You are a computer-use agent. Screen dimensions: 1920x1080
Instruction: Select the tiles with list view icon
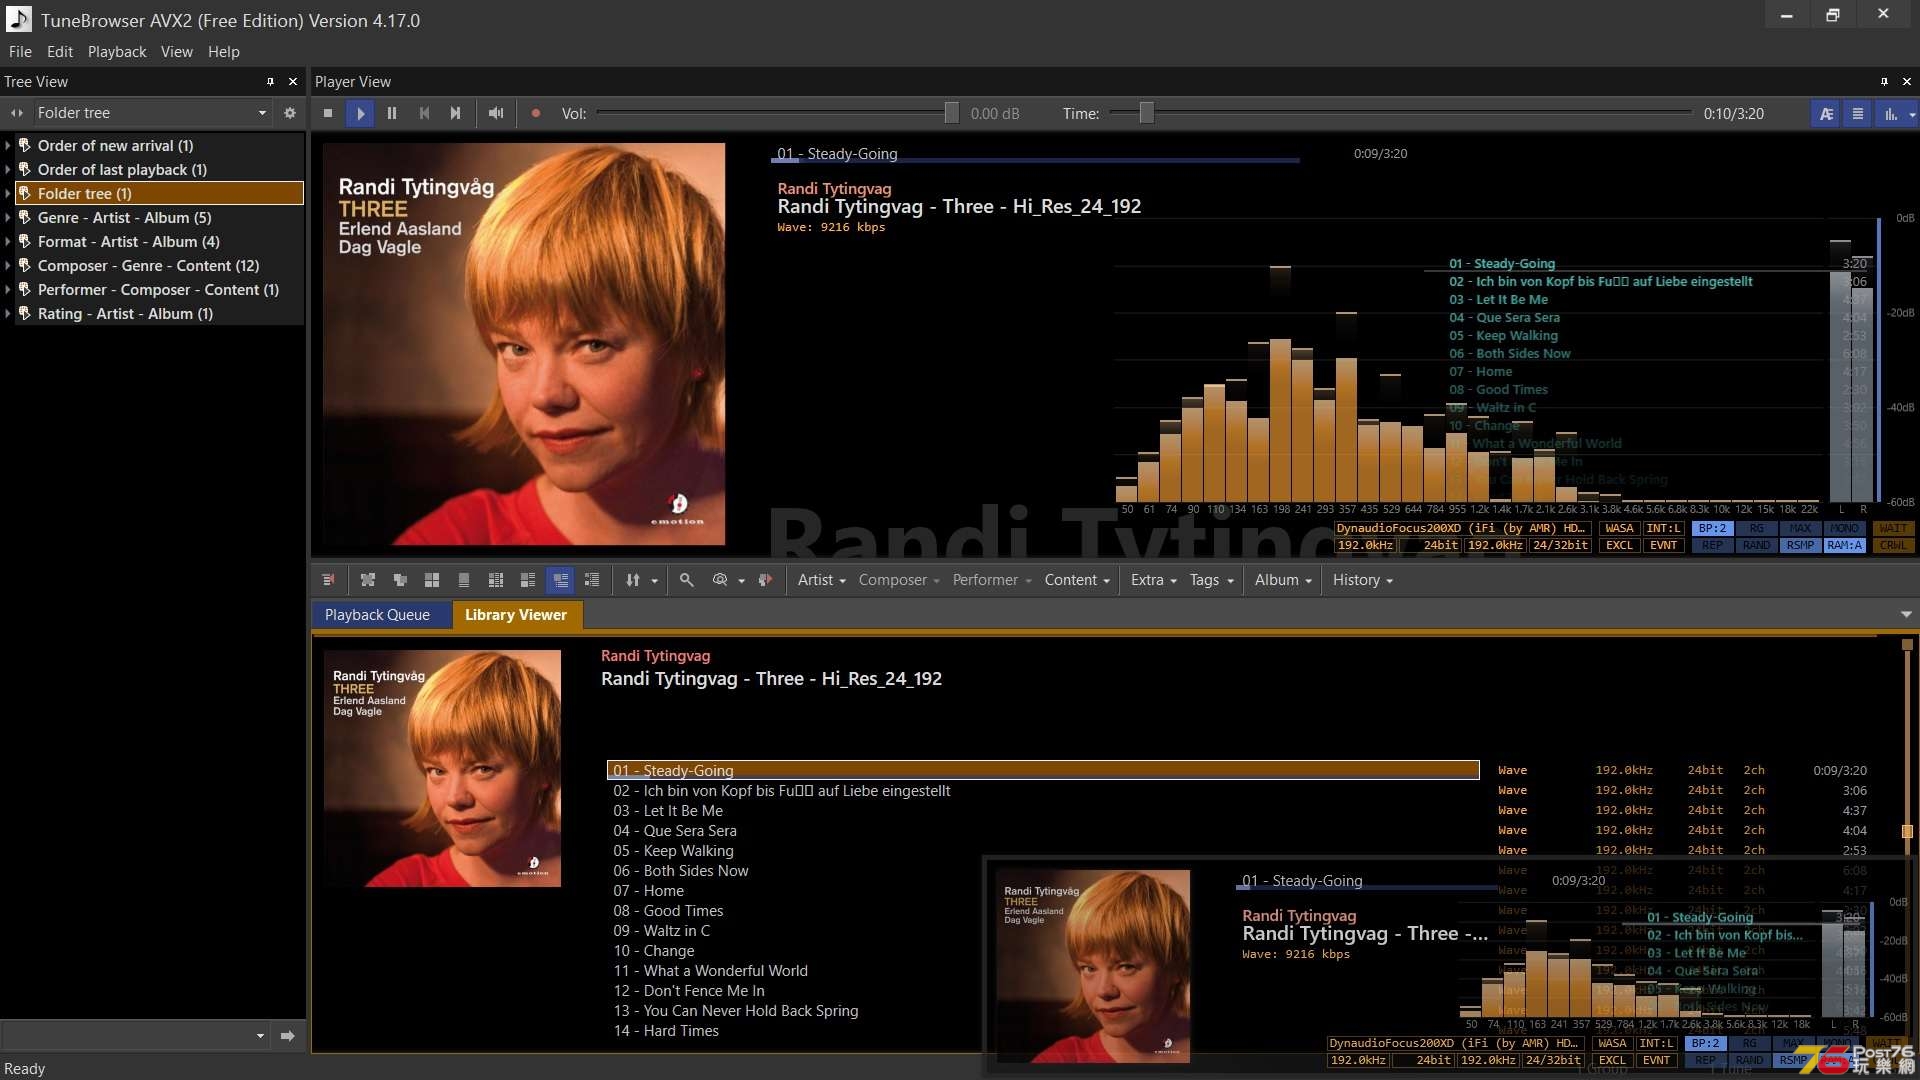528,580
